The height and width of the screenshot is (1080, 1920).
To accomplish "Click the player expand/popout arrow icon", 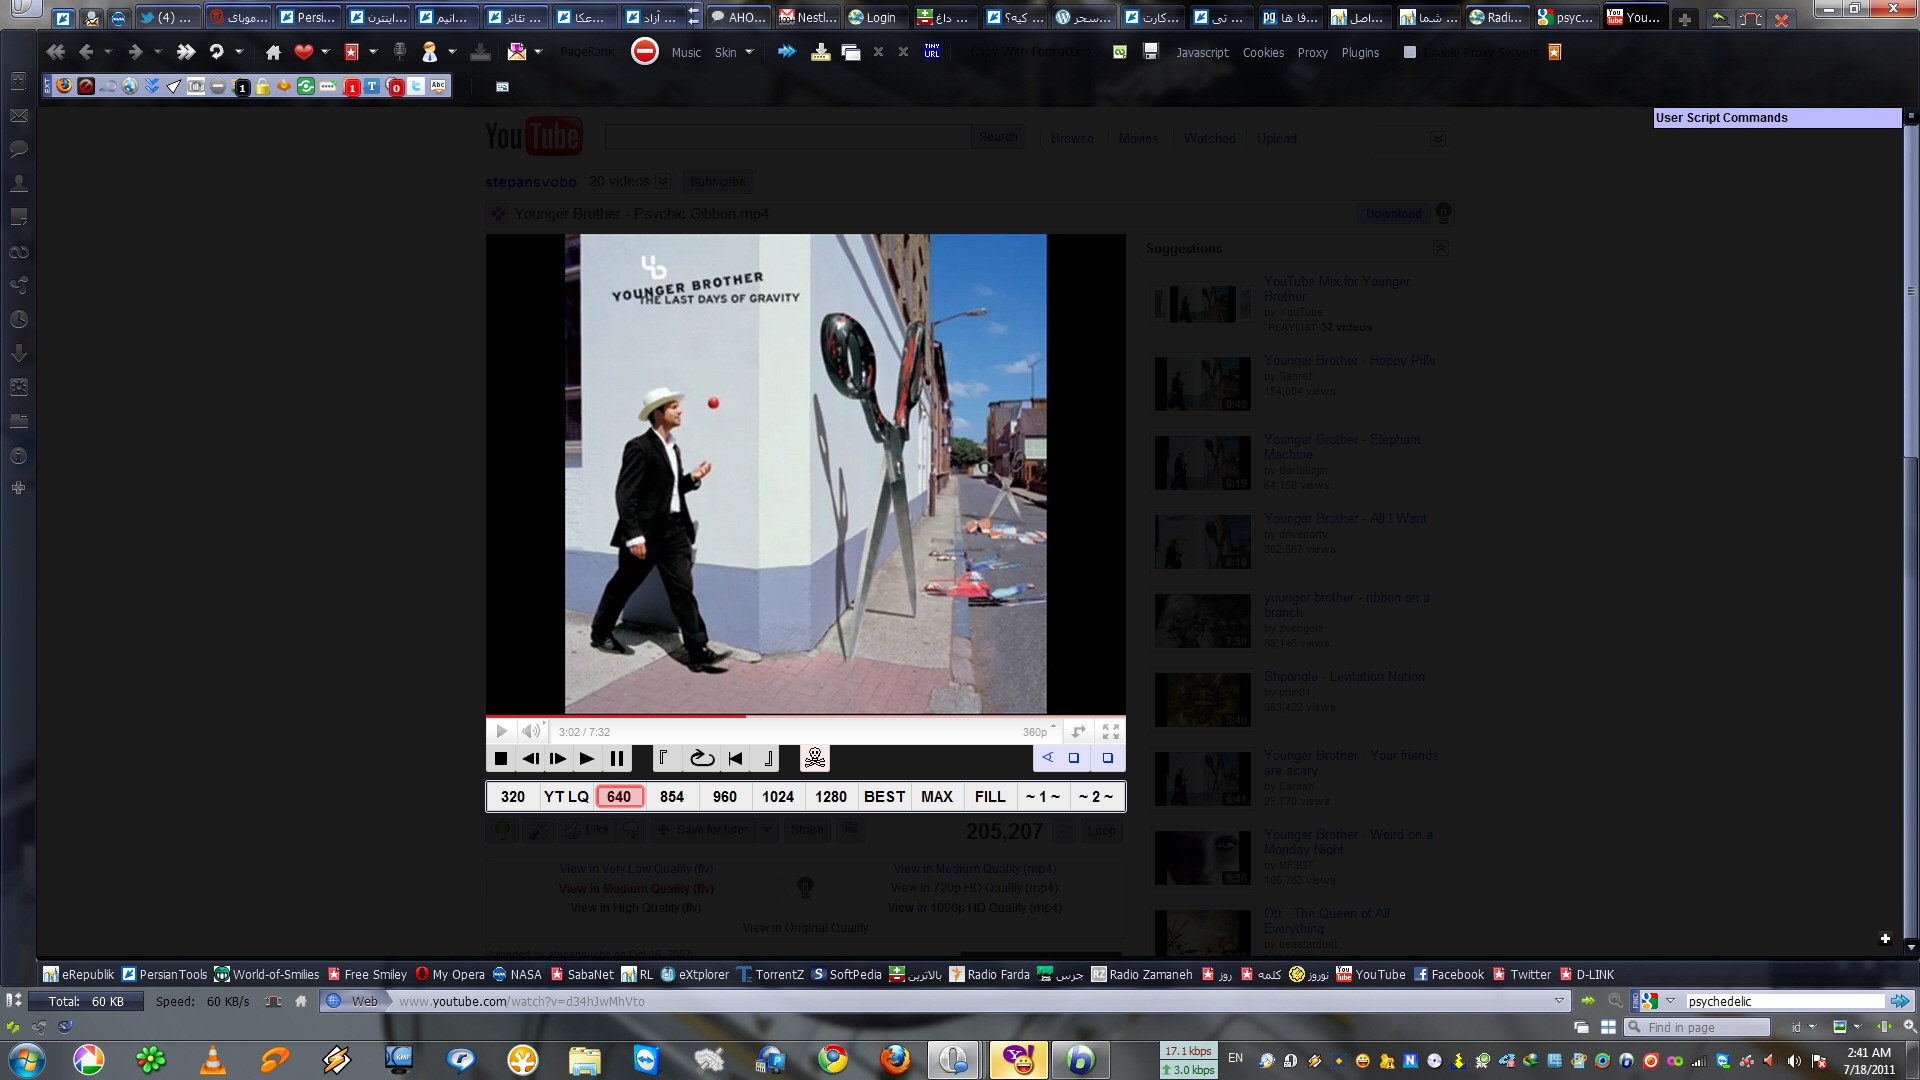I will [x=1078, y=732].
